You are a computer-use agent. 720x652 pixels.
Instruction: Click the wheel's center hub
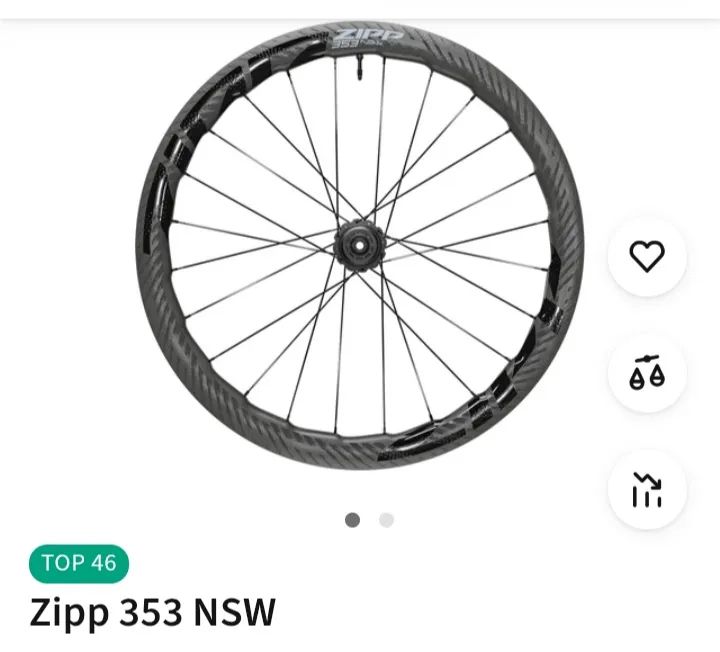[357, 243]
